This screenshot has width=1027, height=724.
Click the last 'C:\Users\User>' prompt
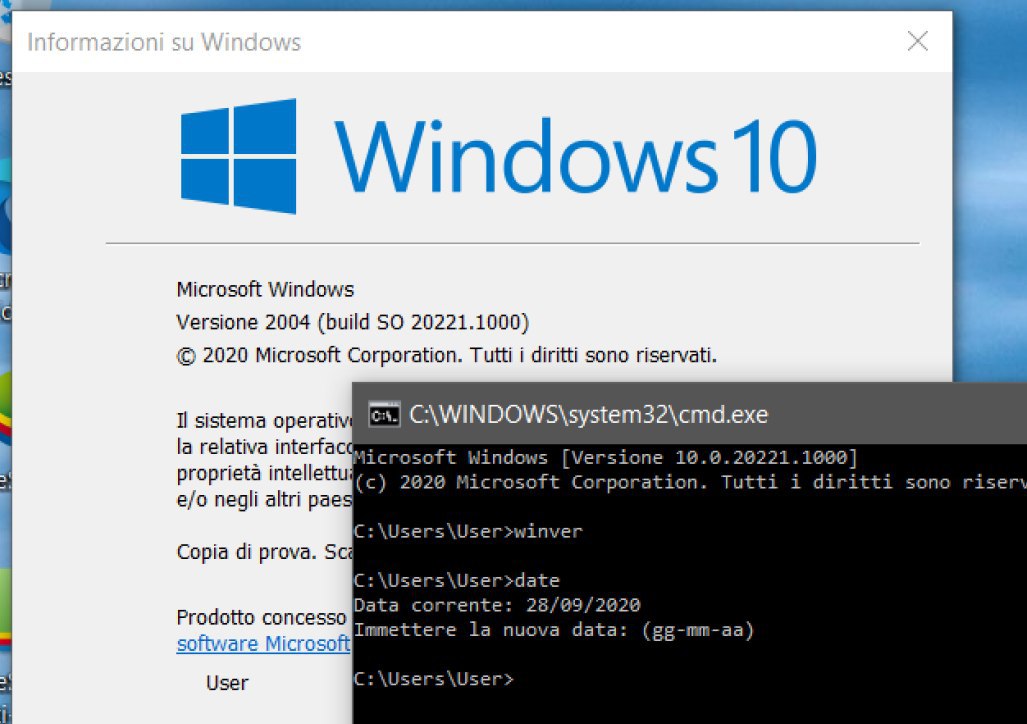click(x=434, y=679)
